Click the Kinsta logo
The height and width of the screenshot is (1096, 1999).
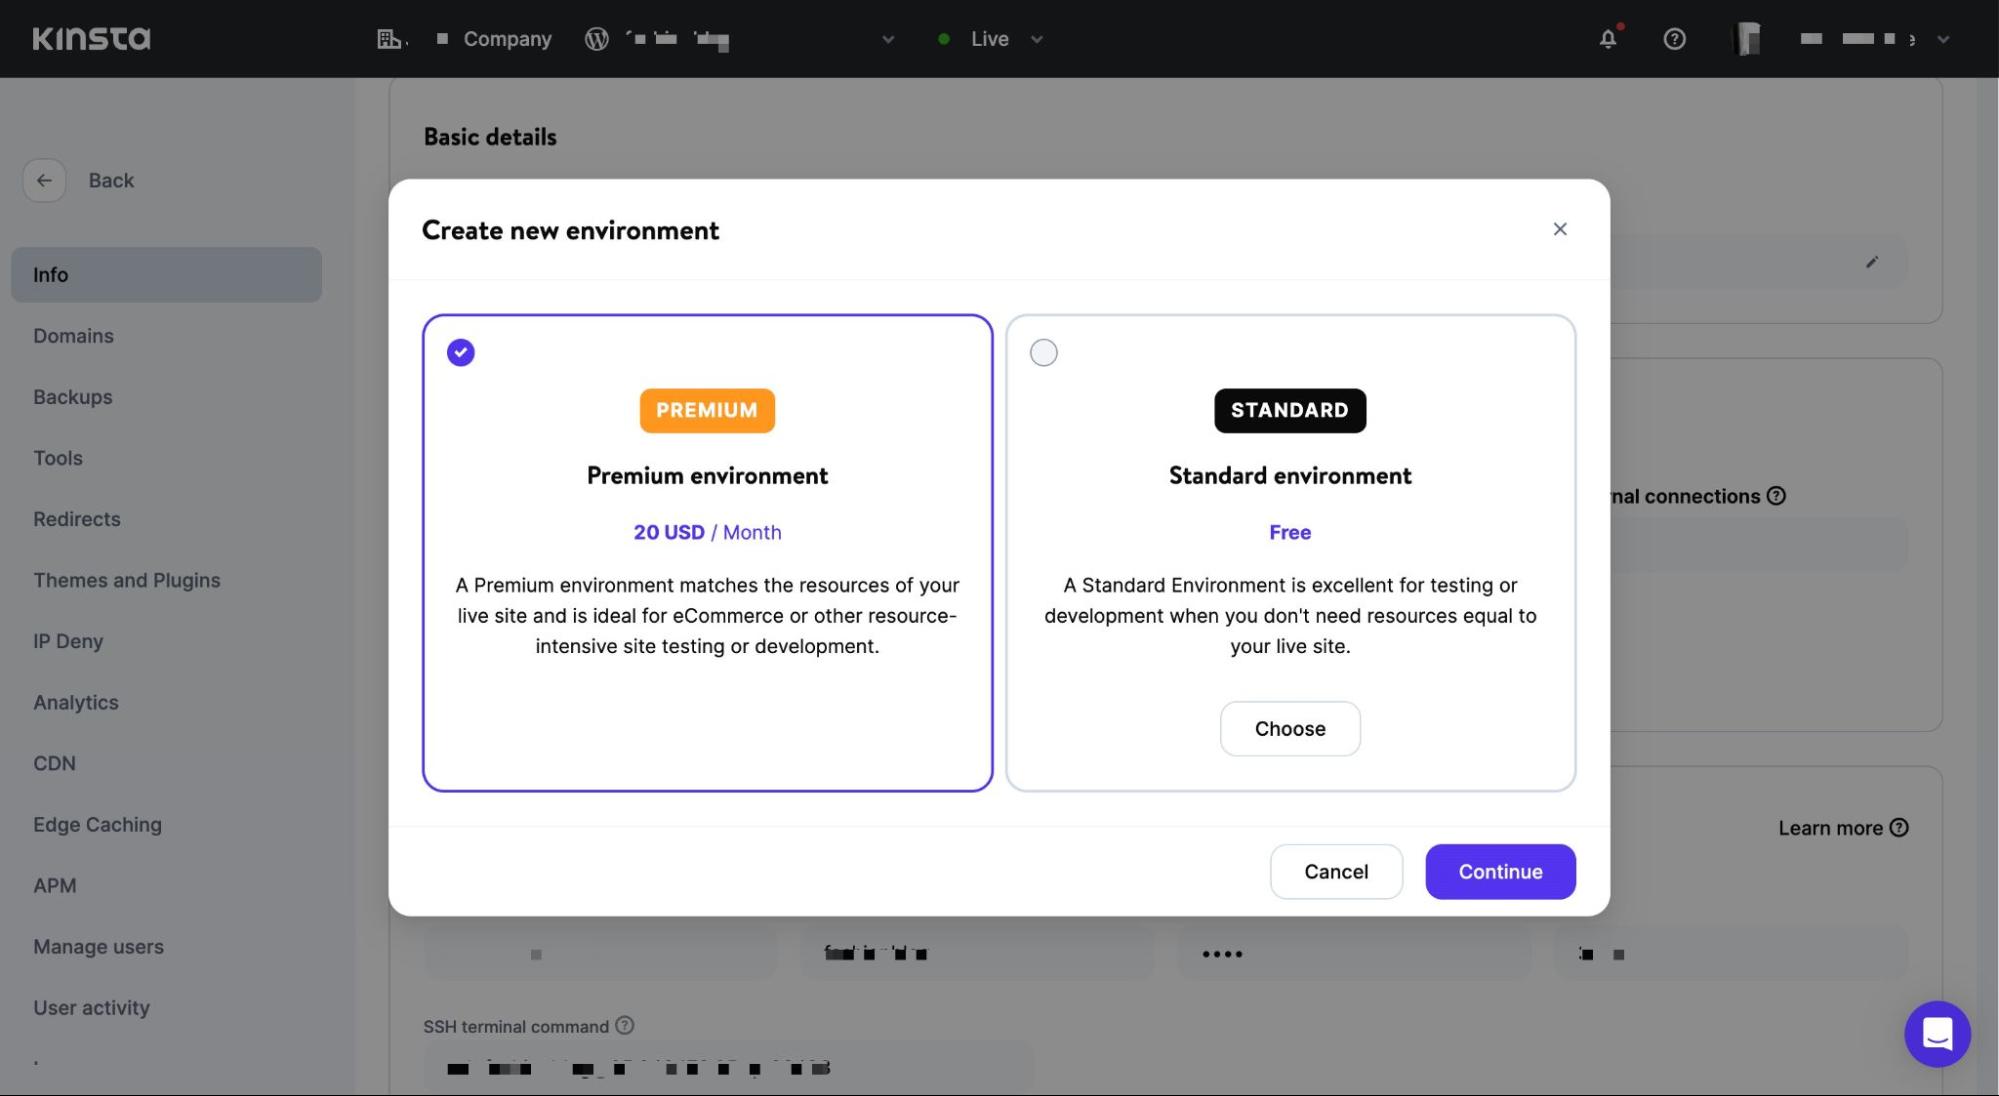click(91, 38)
